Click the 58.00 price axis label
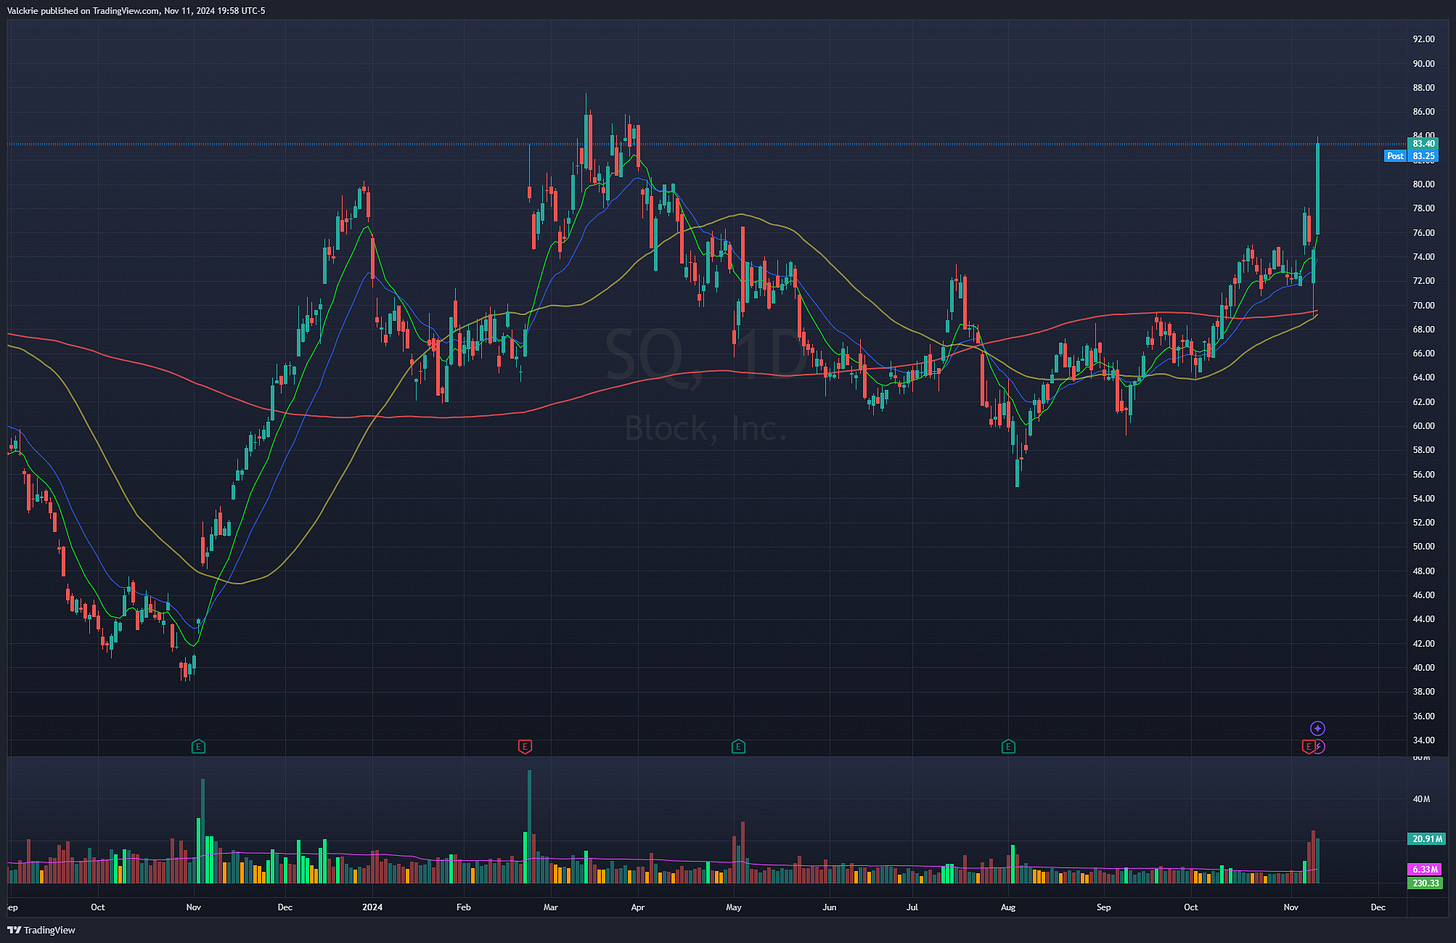 (1423, 450)
